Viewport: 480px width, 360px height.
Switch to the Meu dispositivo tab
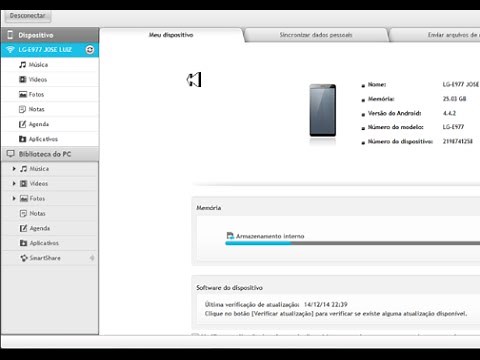tap(171, 35)
